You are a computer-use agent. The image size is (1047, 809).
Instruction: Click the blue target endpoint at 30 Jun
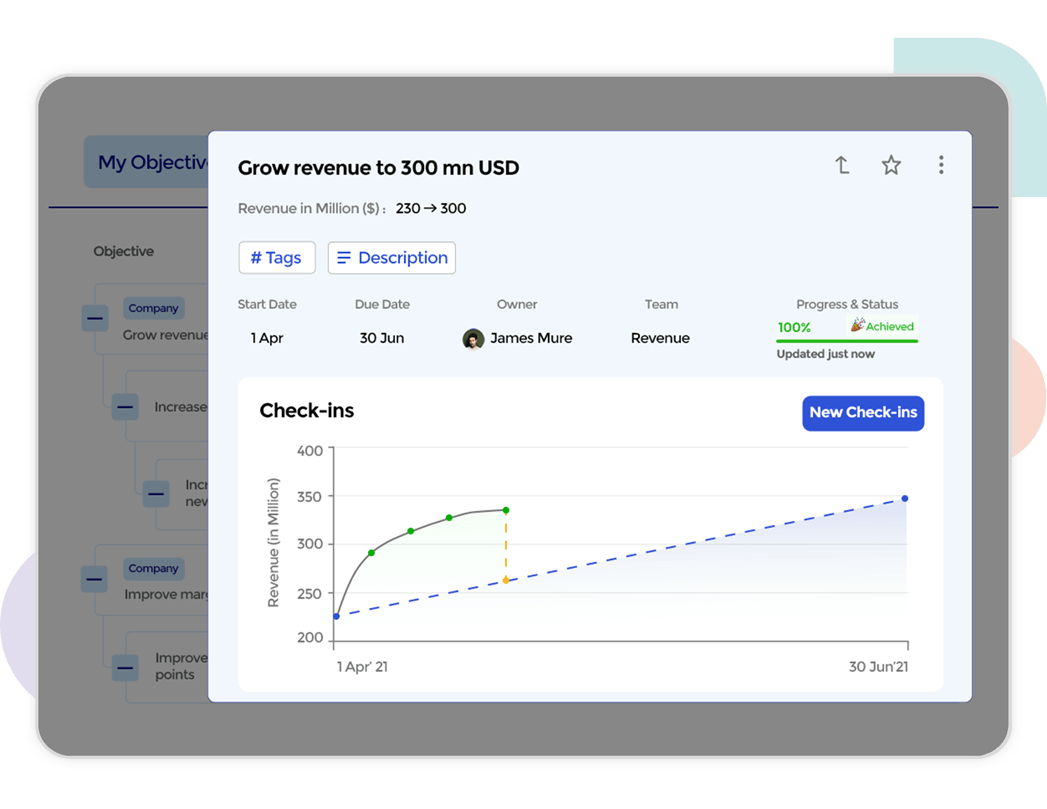coord(905,499)
